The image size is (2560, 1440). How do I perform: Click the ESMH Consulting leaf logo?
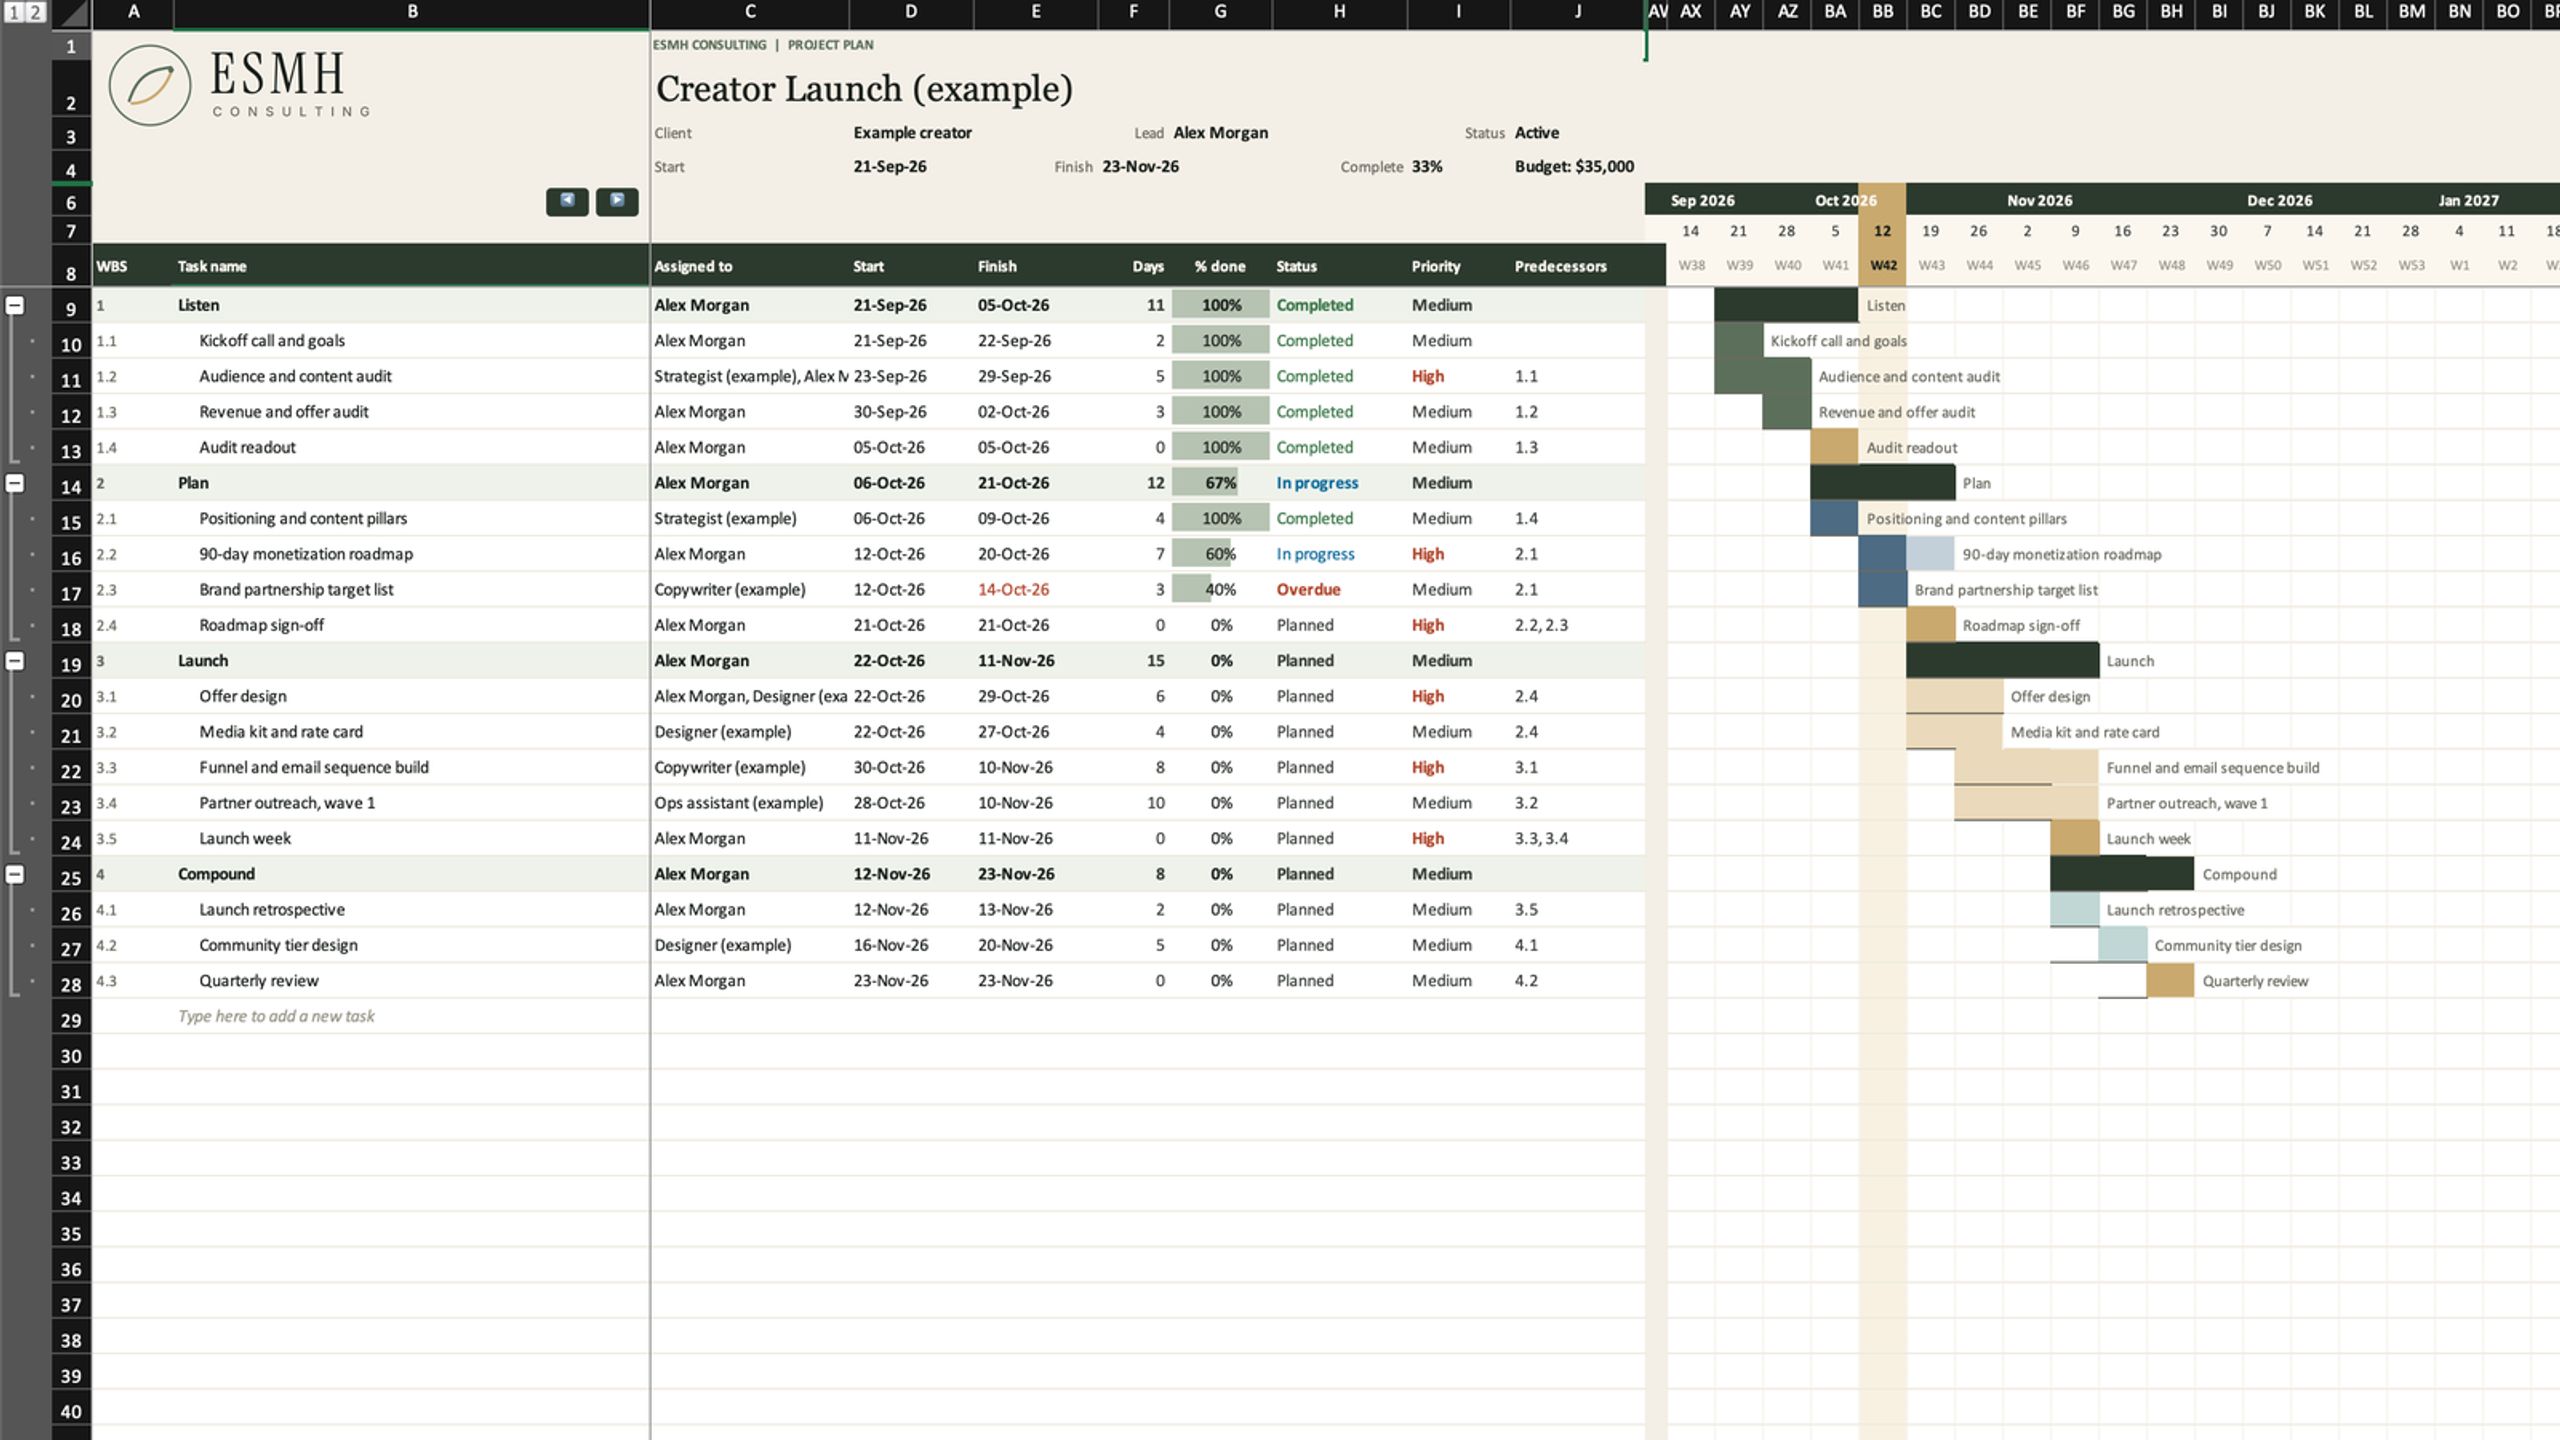pyautogui.click(x=150, y=85)
